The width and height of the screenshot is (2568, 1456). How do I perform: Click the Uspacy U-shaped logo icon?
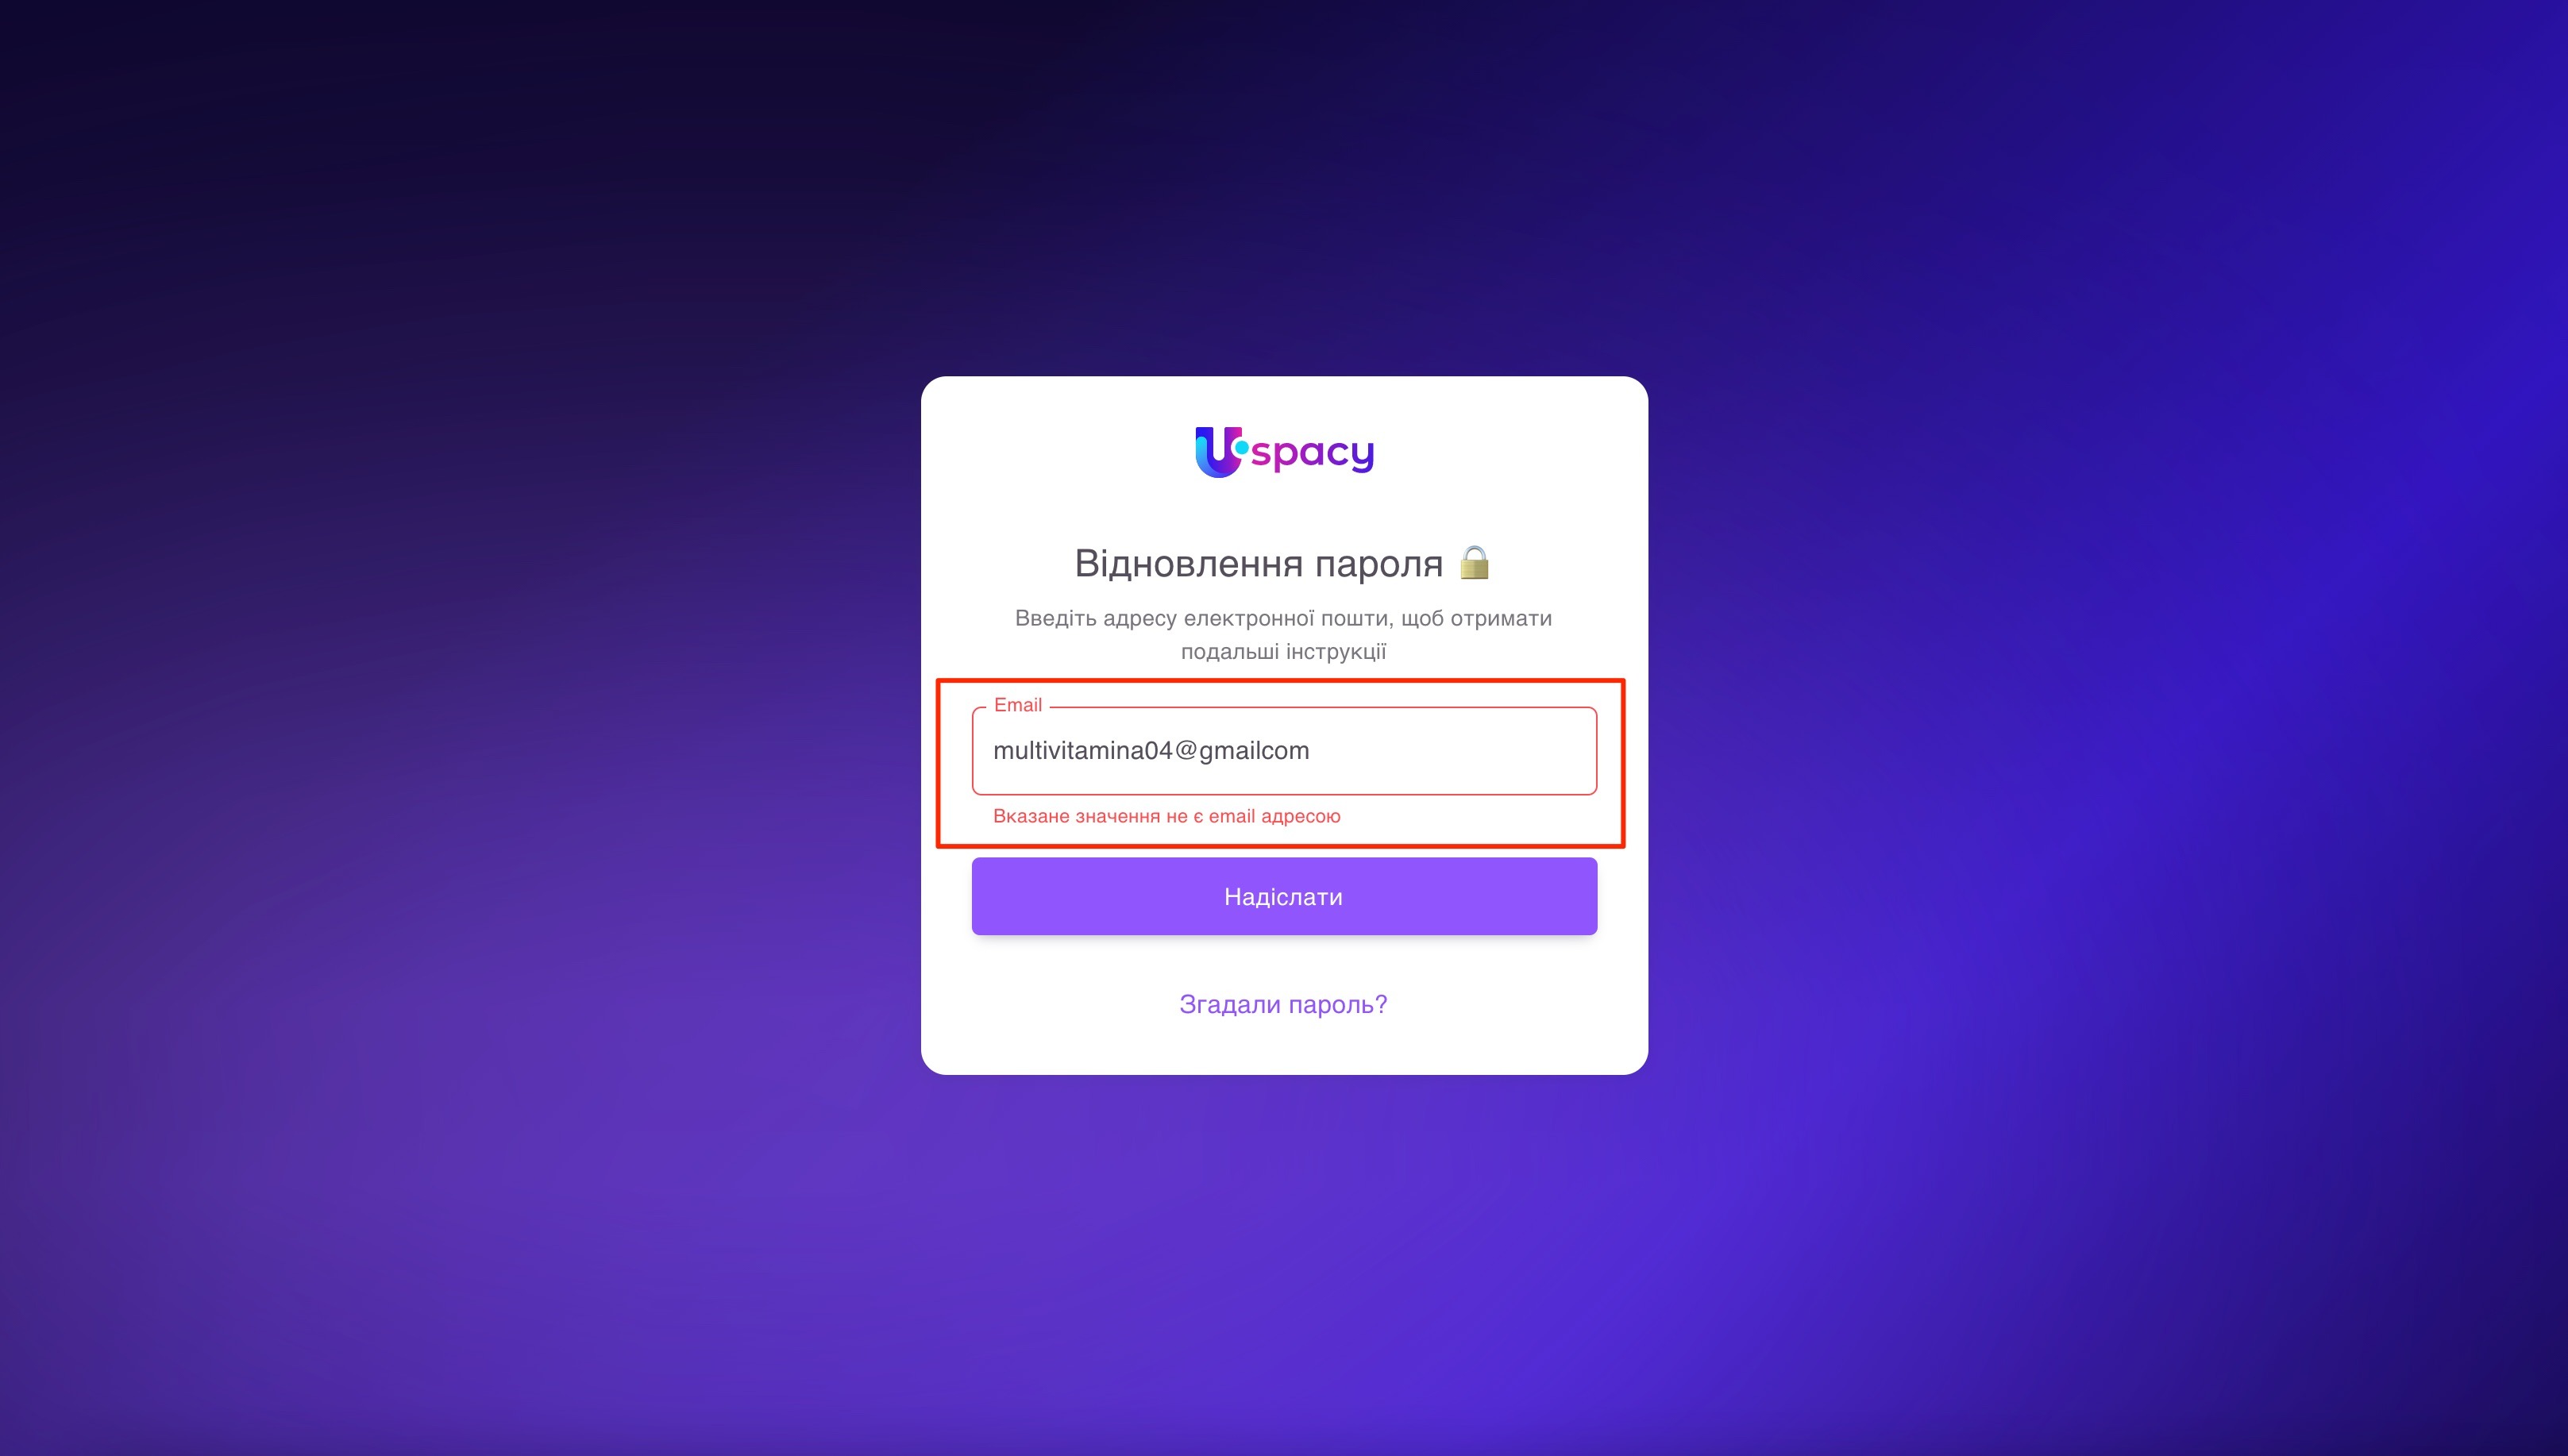point(1218,452)
